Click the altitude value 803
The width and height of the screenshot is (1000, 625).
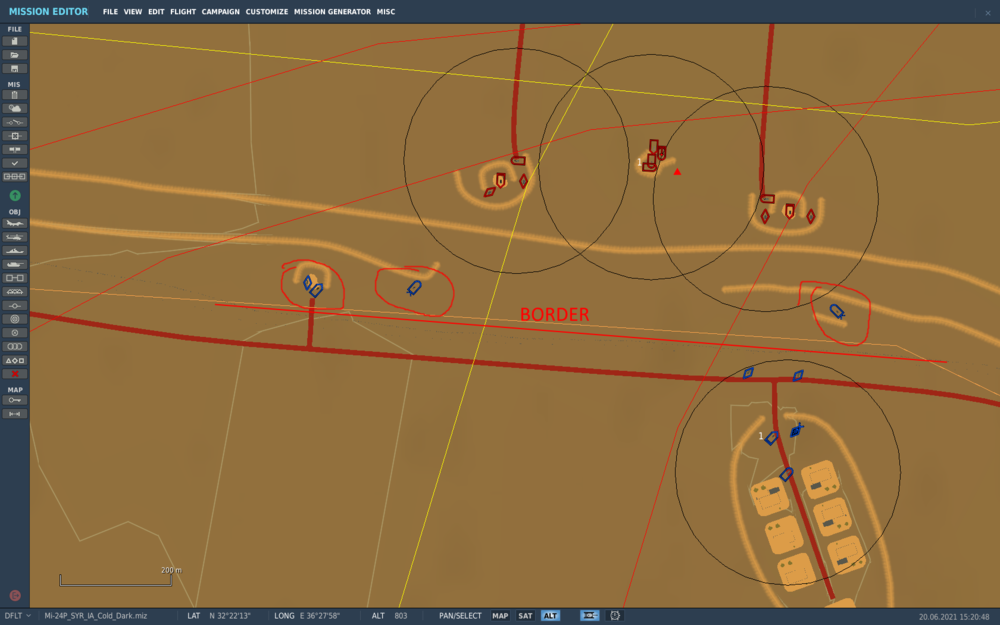point(401,615)
